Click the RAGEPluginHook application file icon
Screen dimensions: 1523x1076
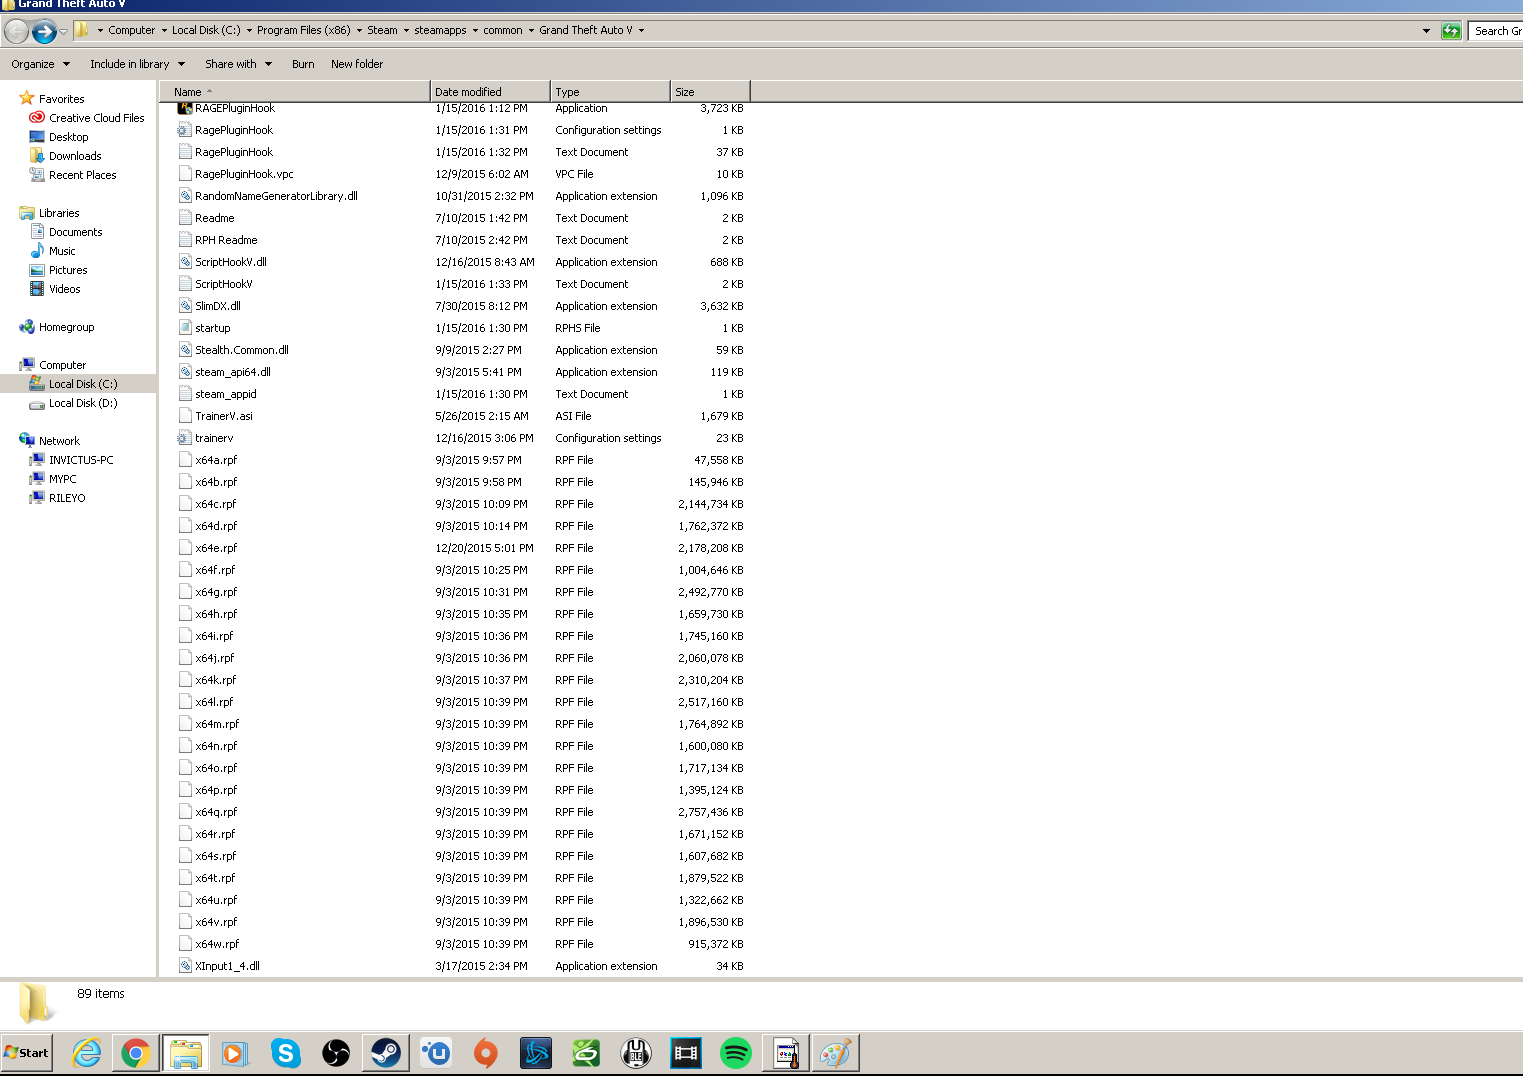tap(185, 108)
